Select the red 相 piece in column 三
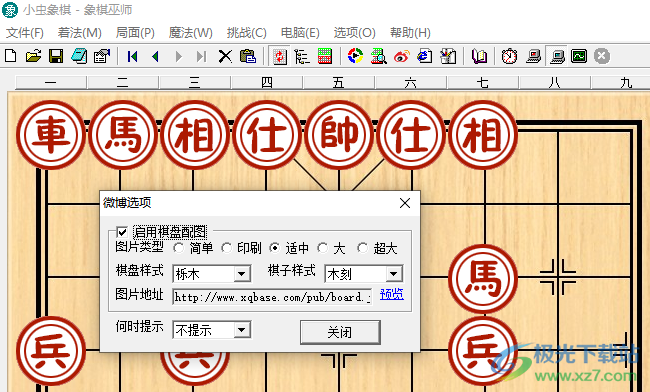The width and height of the screenshot is (650, 392). point(195,135)
